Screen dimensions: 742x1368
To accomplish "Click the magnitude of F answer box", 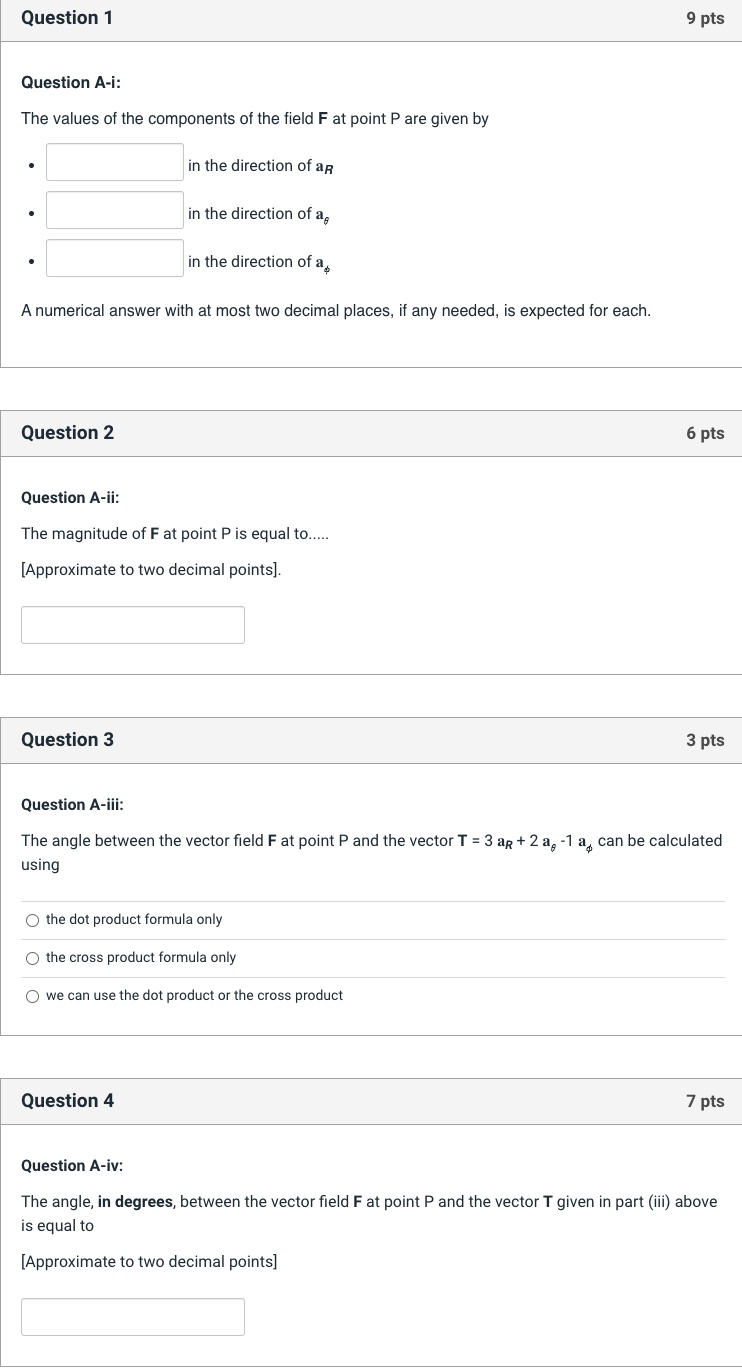I will [132, 624].
